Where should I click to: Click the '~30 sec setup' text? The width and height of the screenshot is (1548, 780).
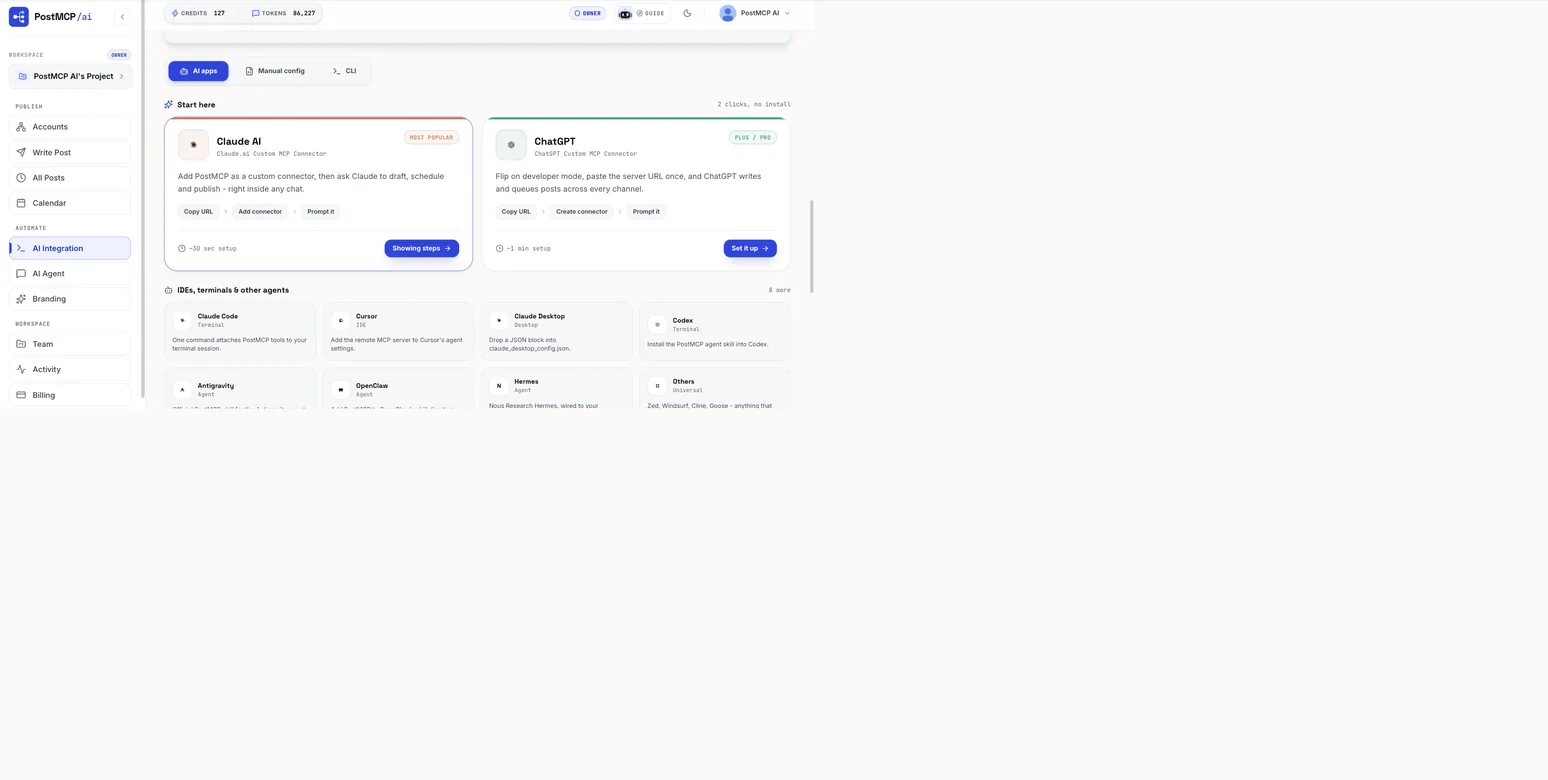pyautogui.click(x=212, y=248)
